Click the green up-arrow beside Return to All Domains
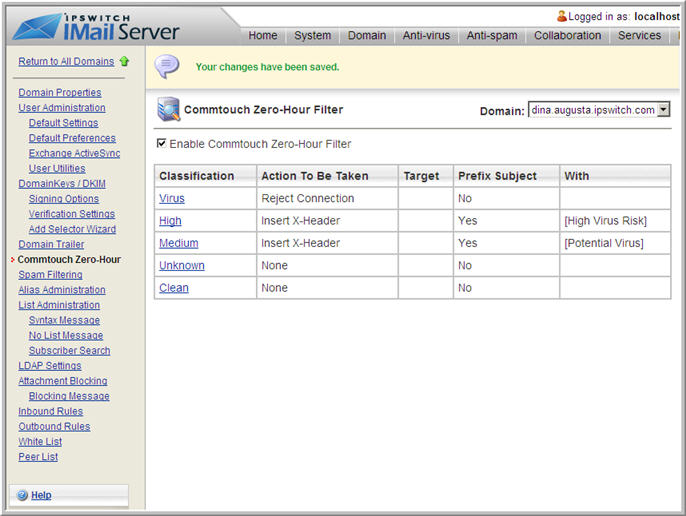The image size is (686, 516). pos(124,61)
